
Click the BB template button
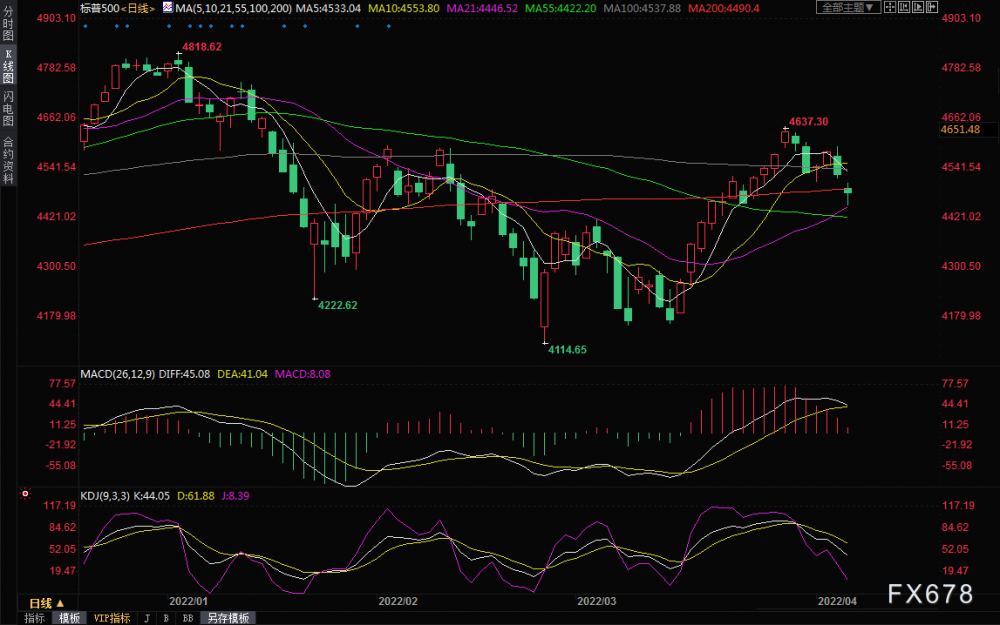[x=188, y=618]
